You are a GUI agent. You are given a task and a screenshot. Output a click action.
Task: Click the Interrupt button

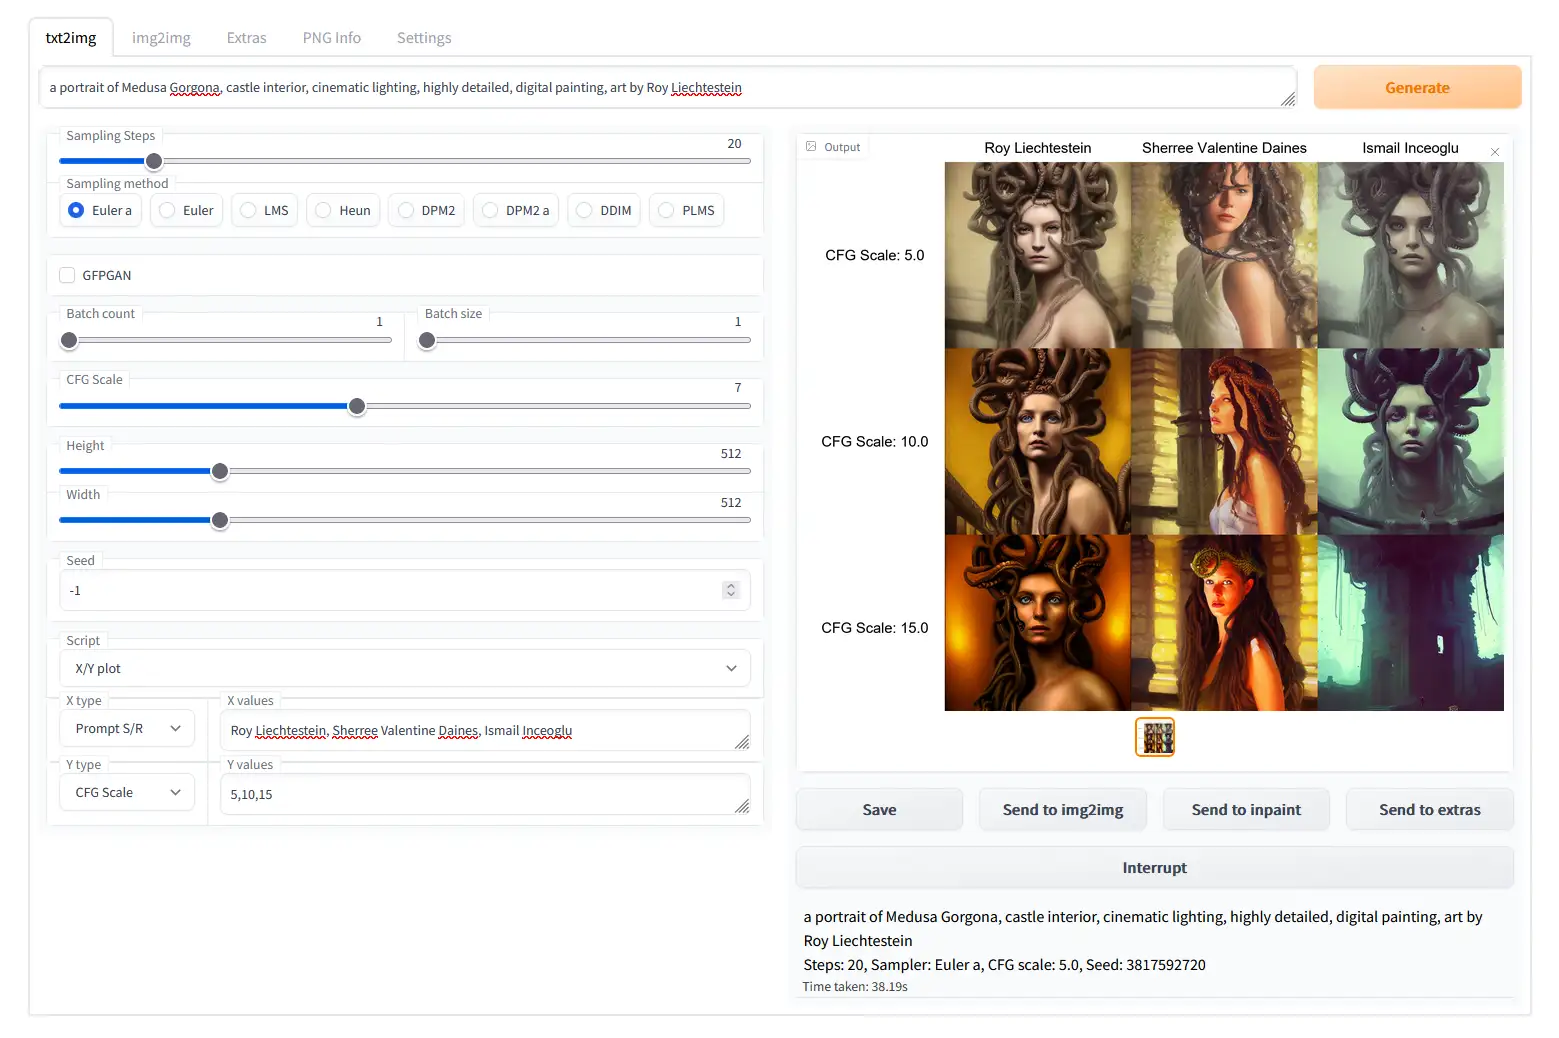1154,868
